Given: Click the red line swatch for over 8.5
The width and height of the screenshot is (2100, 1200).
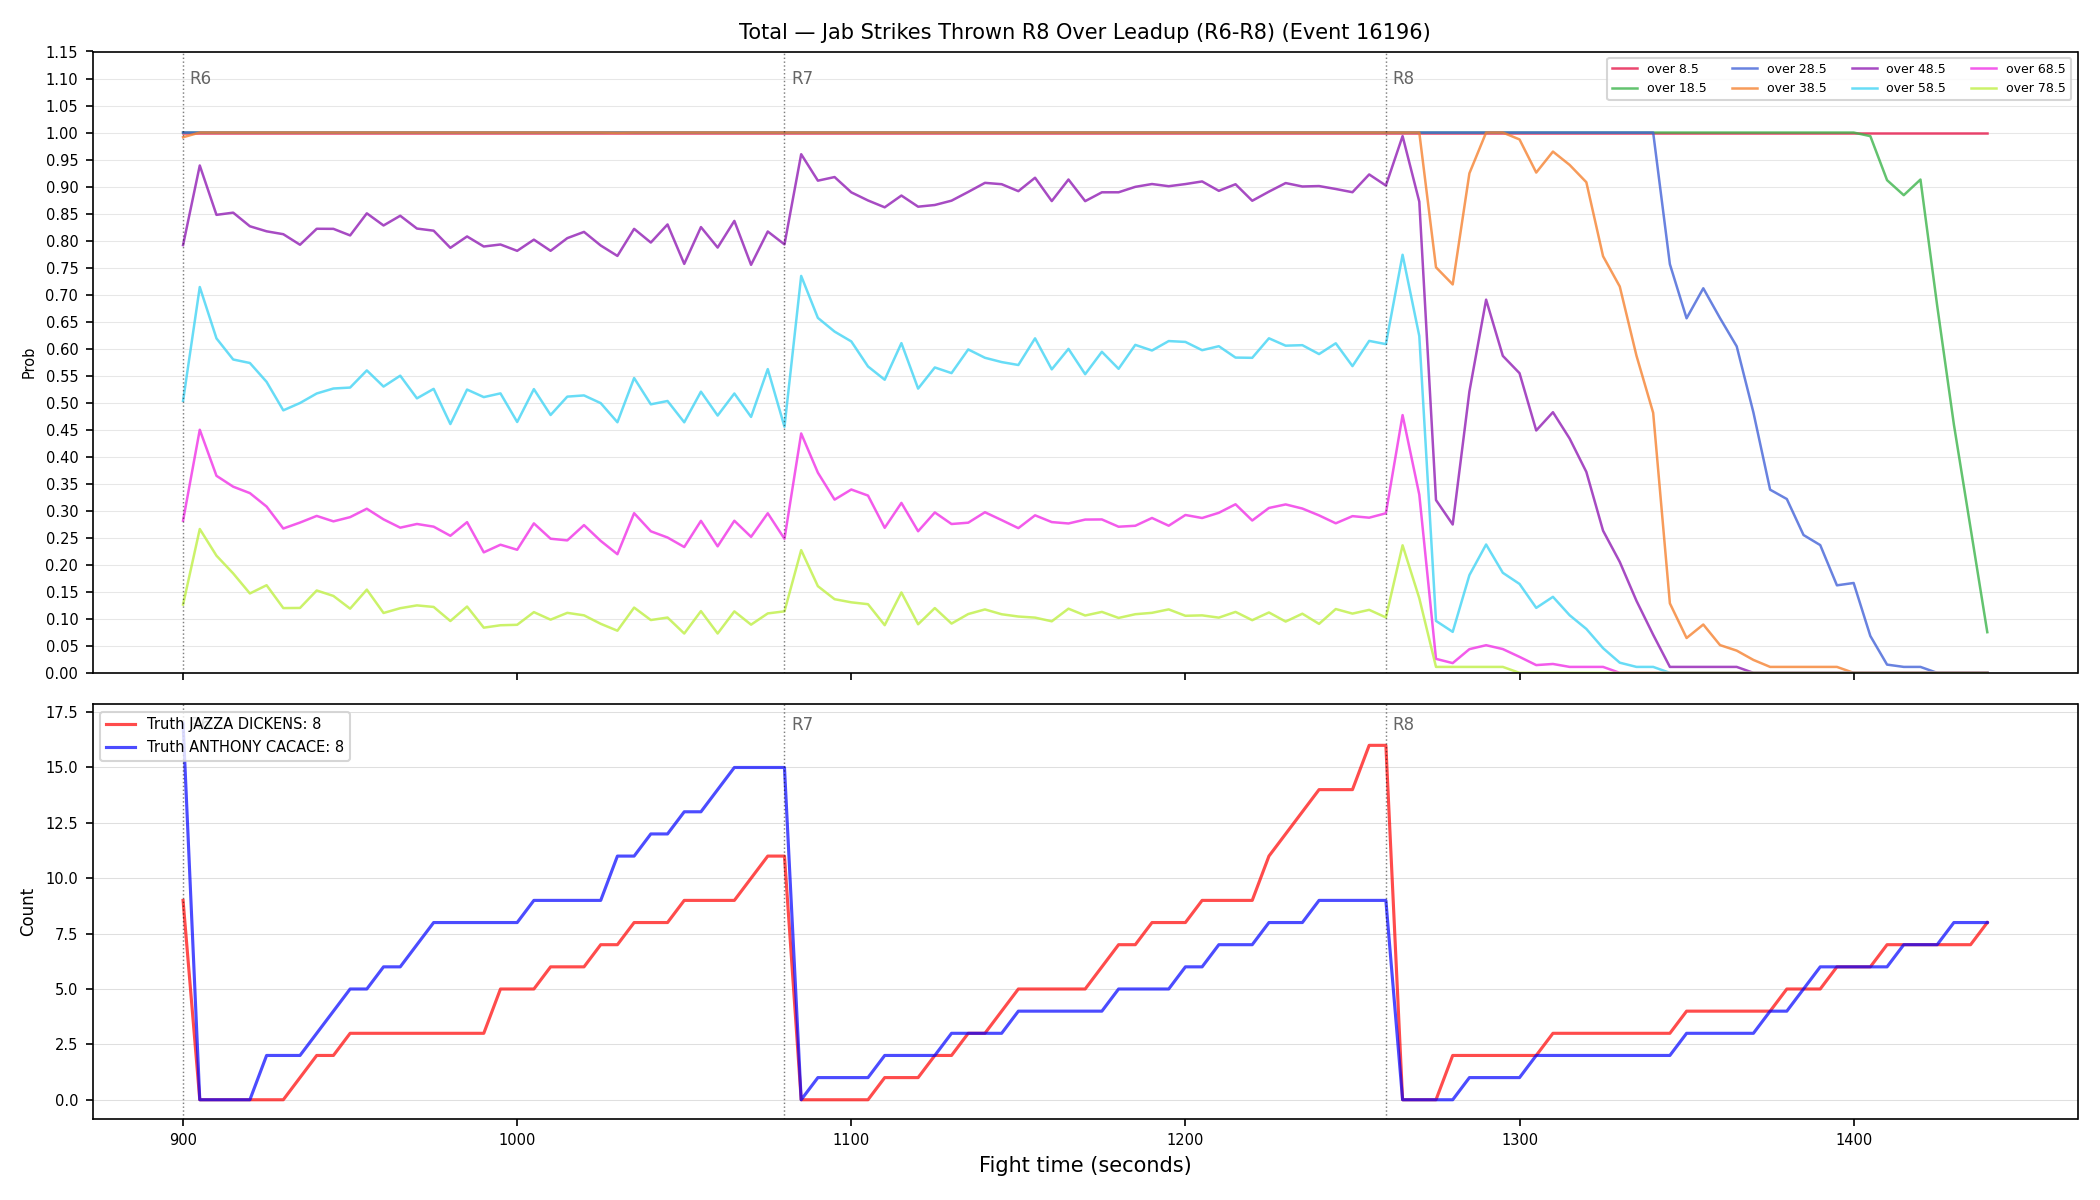Looking at the screenshot, I should (1625, 69).
